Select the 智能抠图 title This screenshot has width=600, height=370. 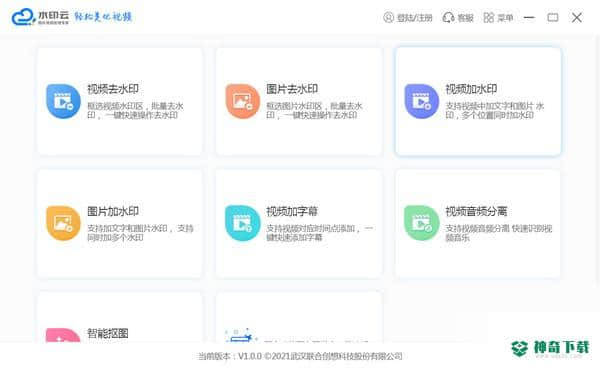pos(108,333)
